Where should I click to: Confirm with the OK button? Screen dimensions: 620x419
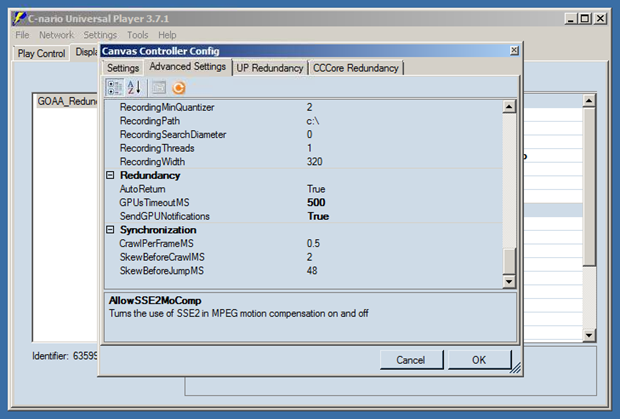coord(479,360)
